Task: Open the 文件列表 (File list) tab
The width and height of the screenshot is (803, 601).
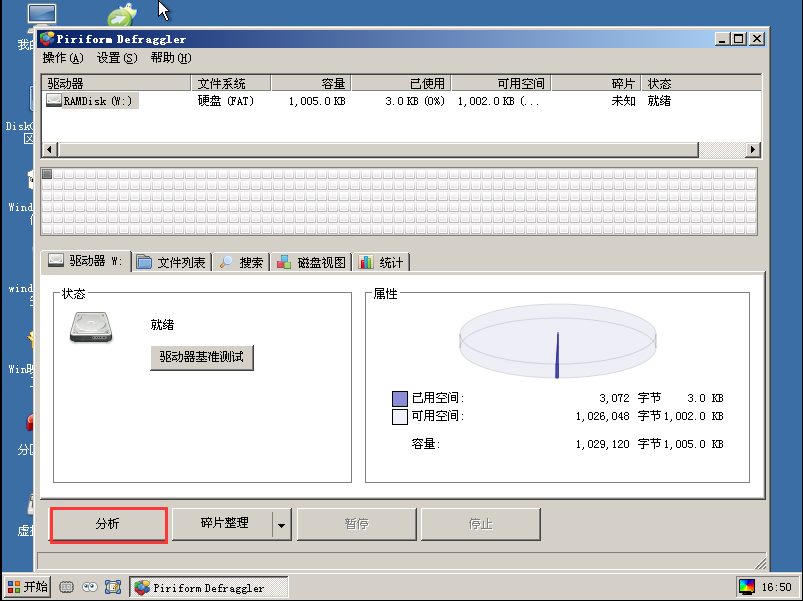Action: click(172, 262)
